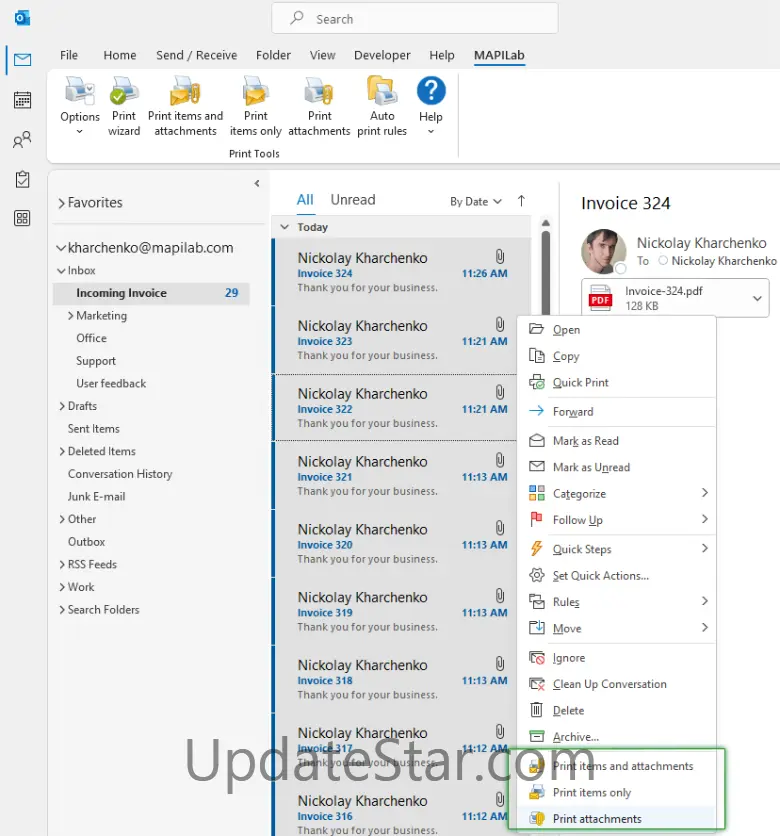Open the Calendar view in sidebar
780x836 pixels.
[x=22, y=99]
